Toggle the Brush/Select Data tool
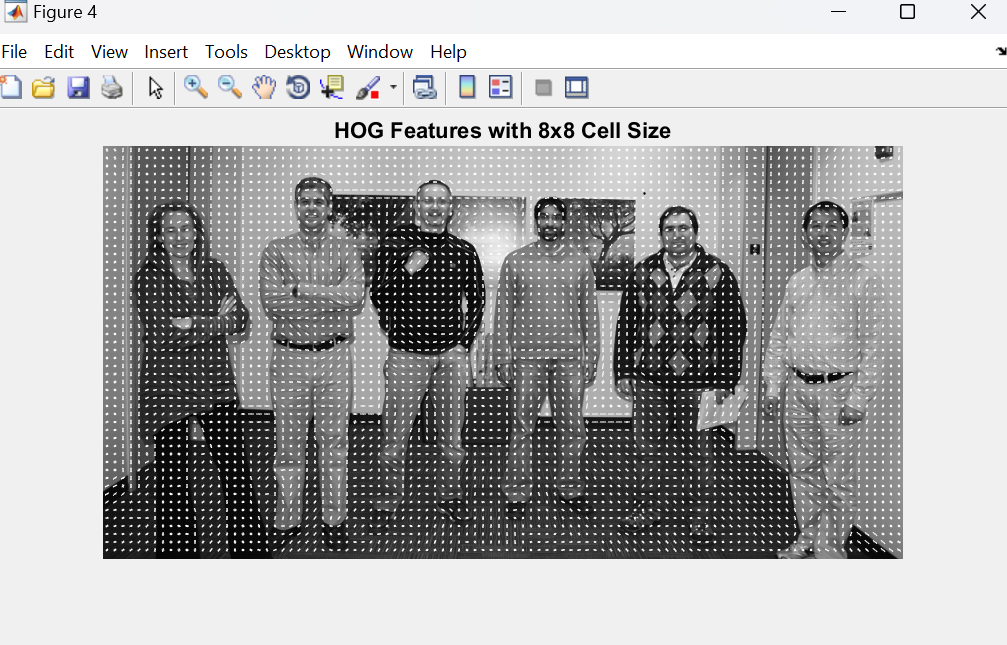 click(x=368, y=87)
